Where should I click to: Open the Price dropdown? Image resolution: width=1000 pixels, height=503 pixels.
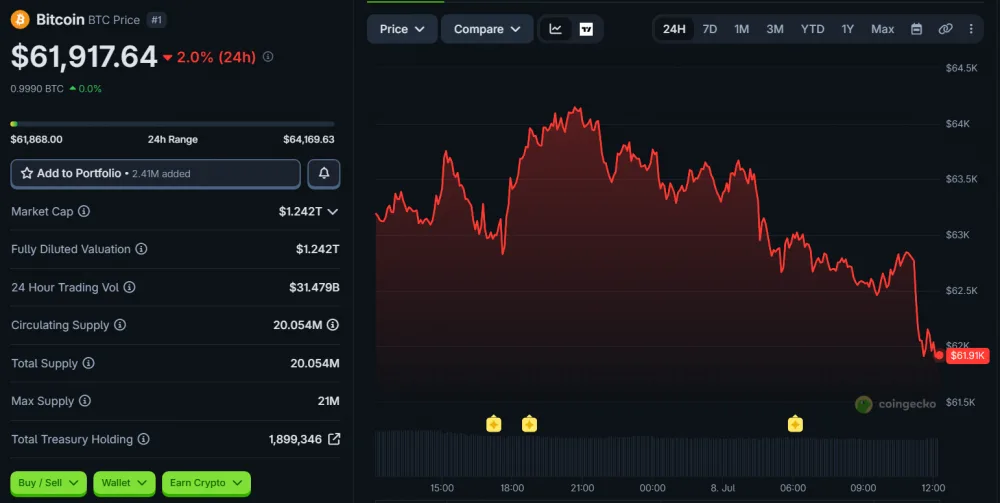point(402,29)
